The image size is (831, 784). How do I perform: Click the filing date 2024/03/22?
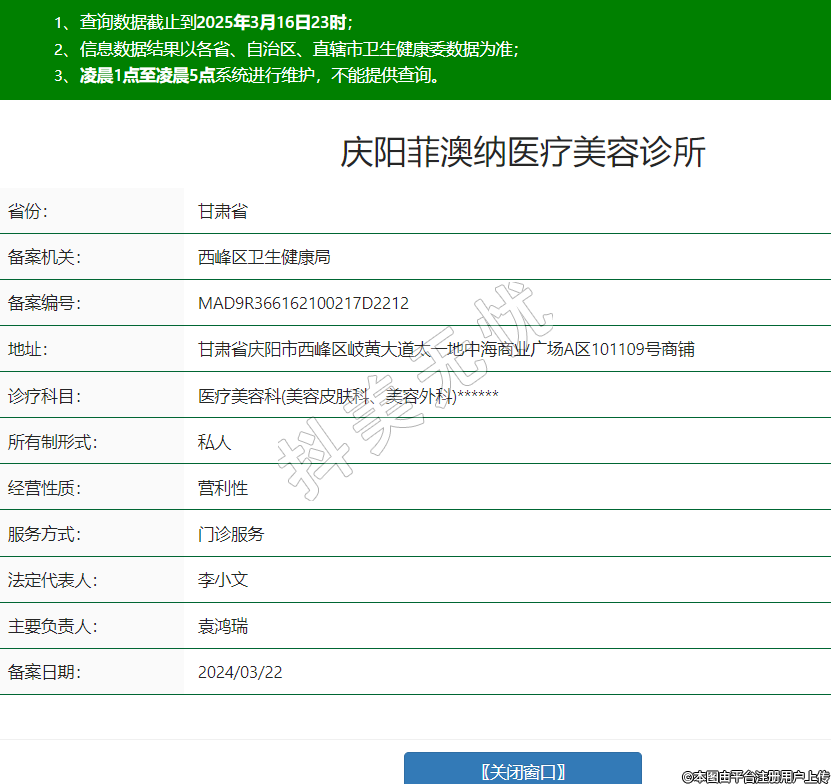(240, 672)
